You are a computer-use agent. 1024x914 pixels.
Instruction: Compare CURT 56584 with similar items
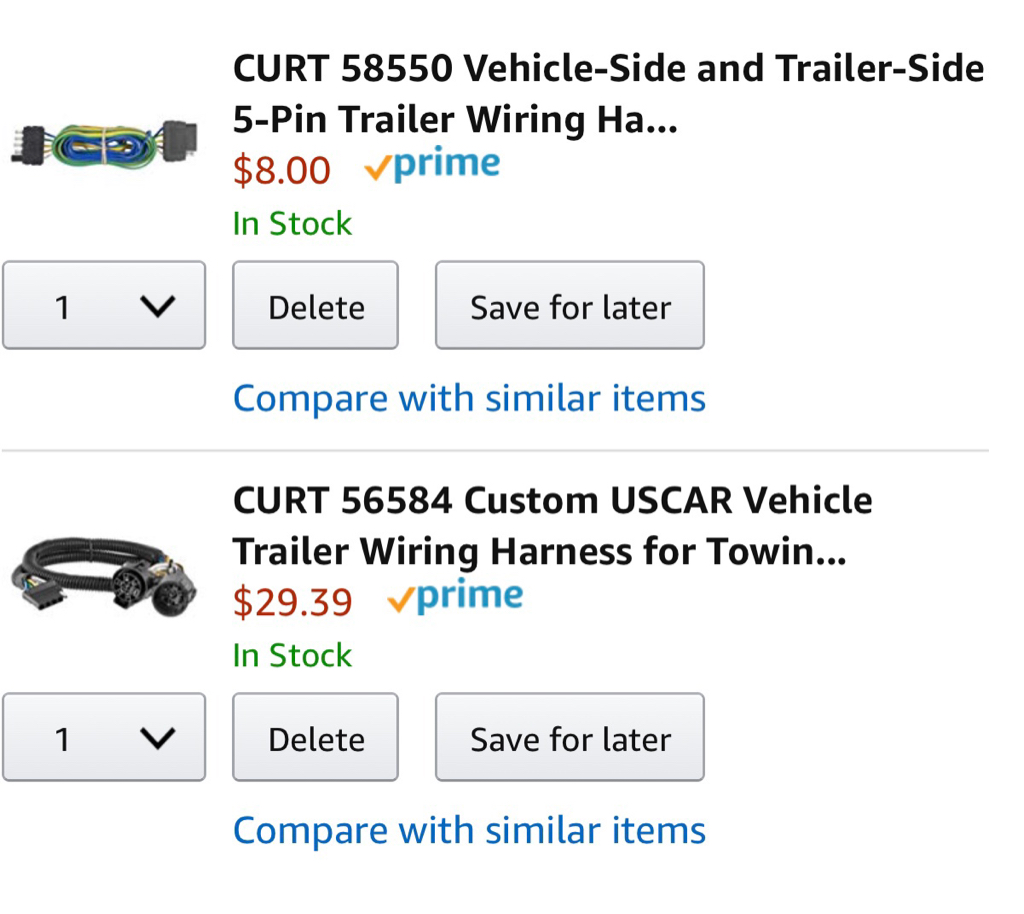point(470,830)
